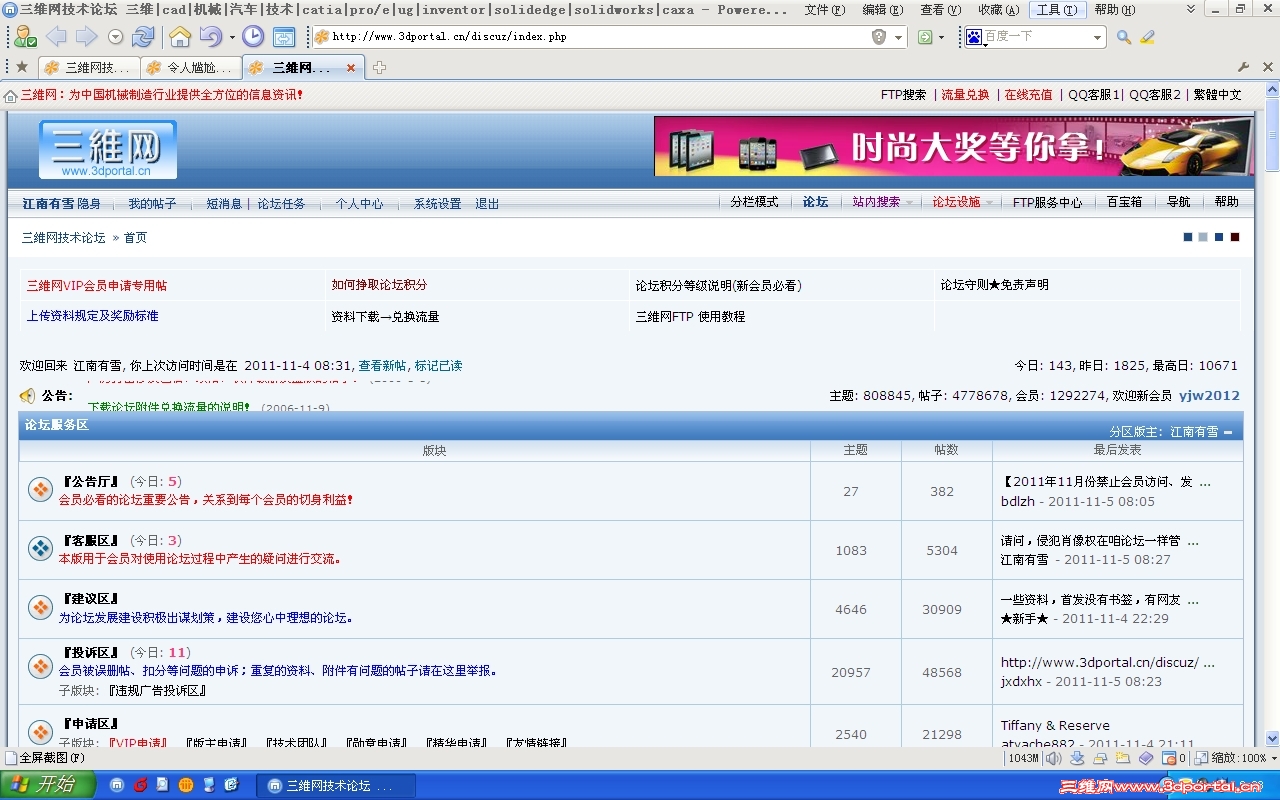Screen dimensions: 1280x800
Task: Click the address bar security shield icon
Action: pyautogui.click(x=879, y=37)
